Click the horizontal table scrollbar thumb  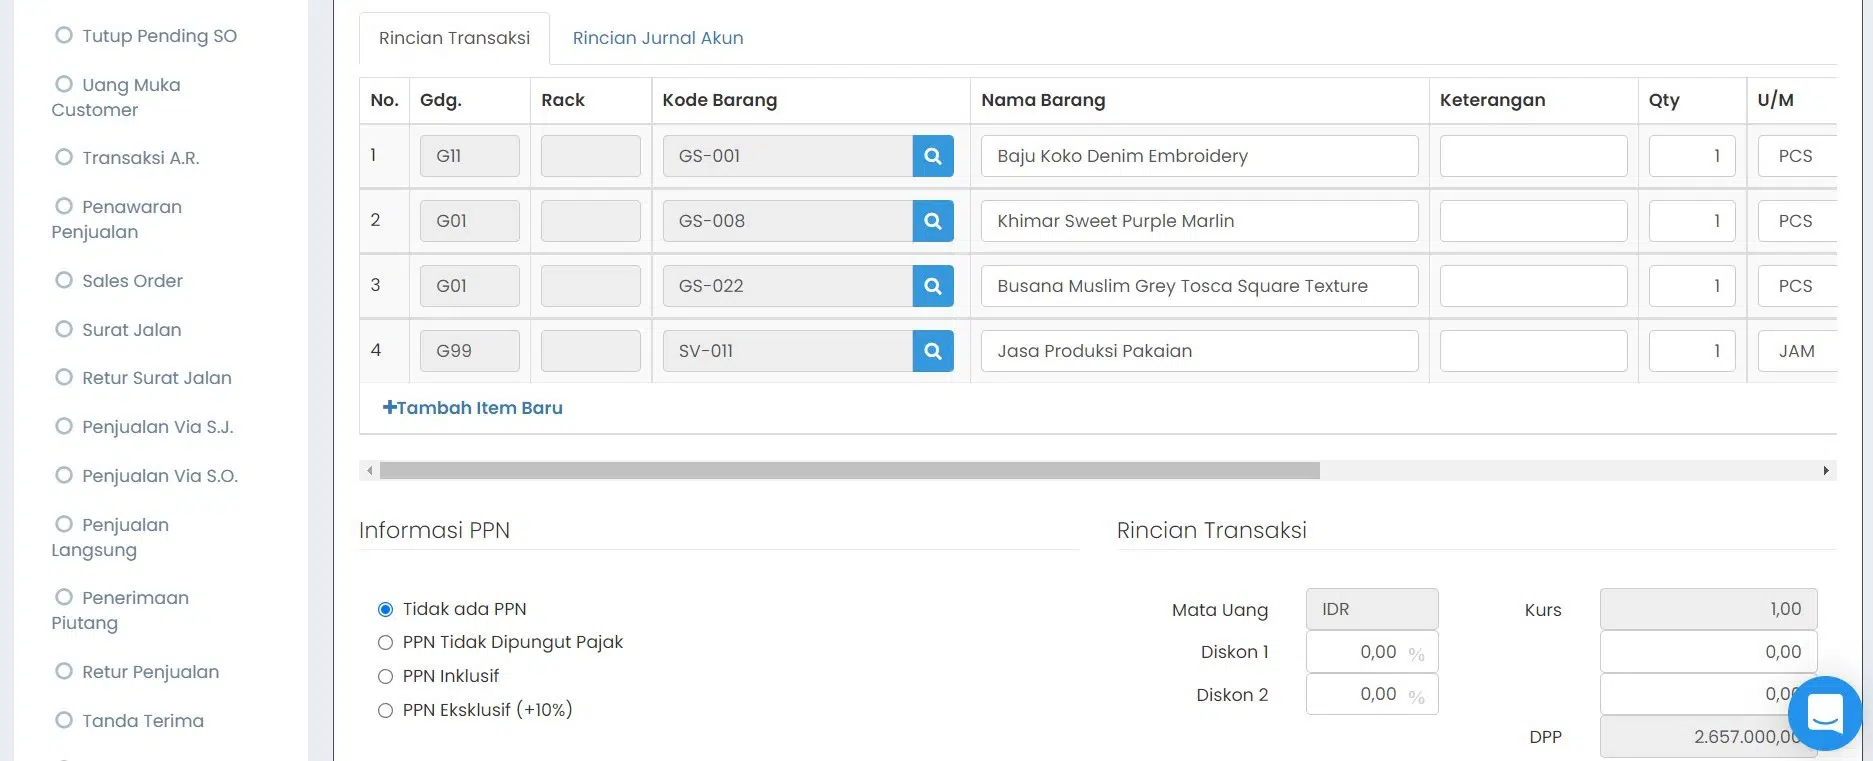(x=850, y=470)
